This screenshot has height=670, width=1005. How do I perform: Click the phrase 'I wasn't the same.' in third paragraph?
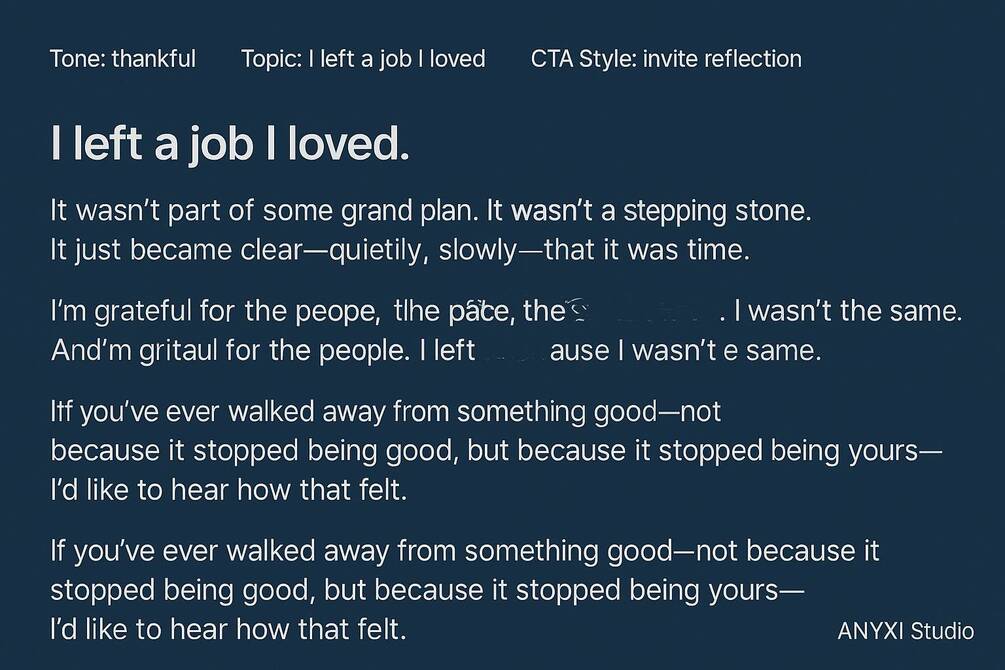pos(849,312)
